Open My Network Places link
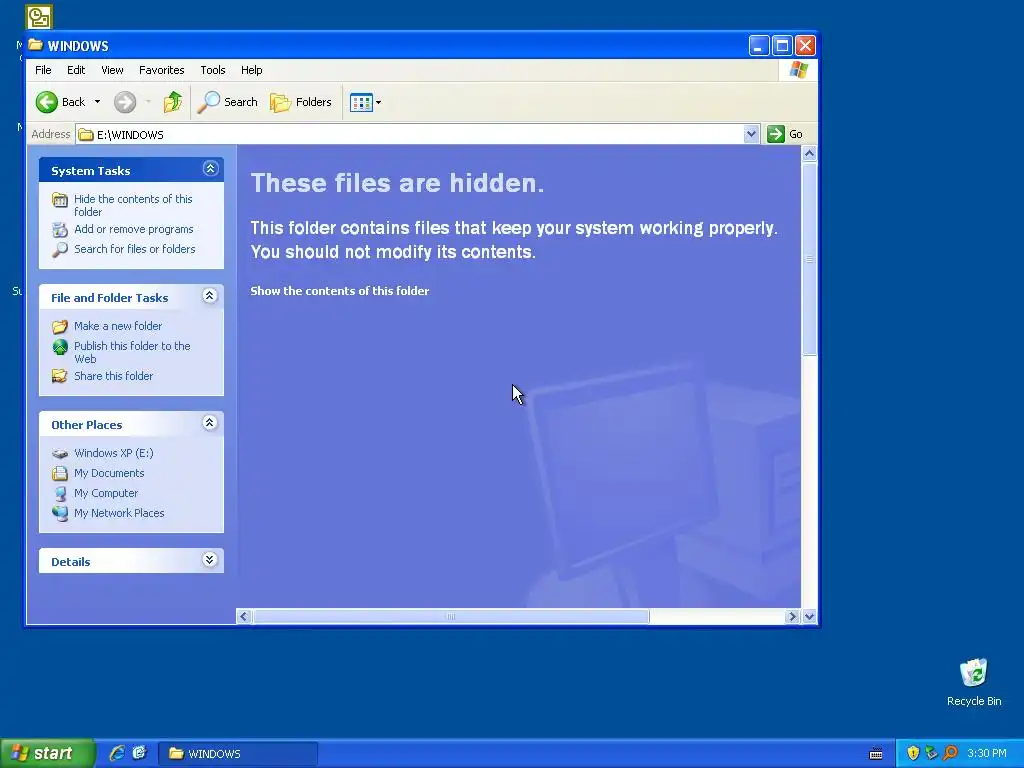 (x=119, y=513)
